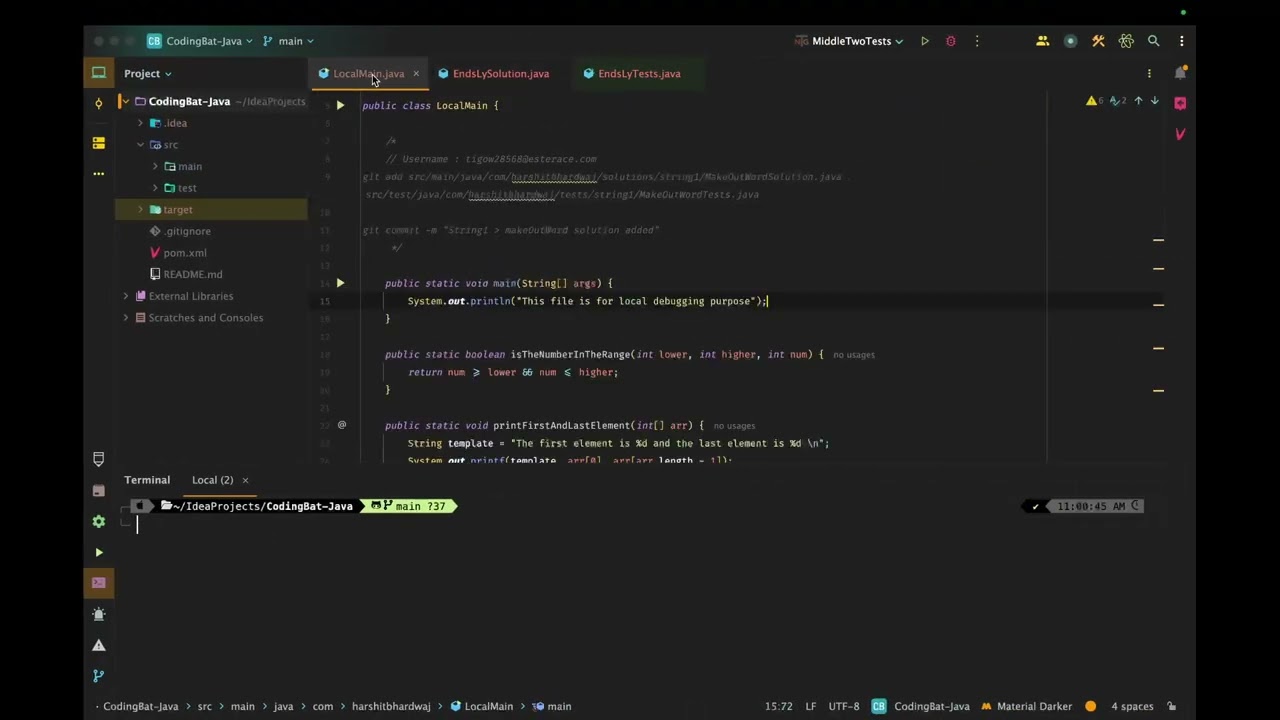Expand the target folder

pyautogui.click(x=140, y=209)
